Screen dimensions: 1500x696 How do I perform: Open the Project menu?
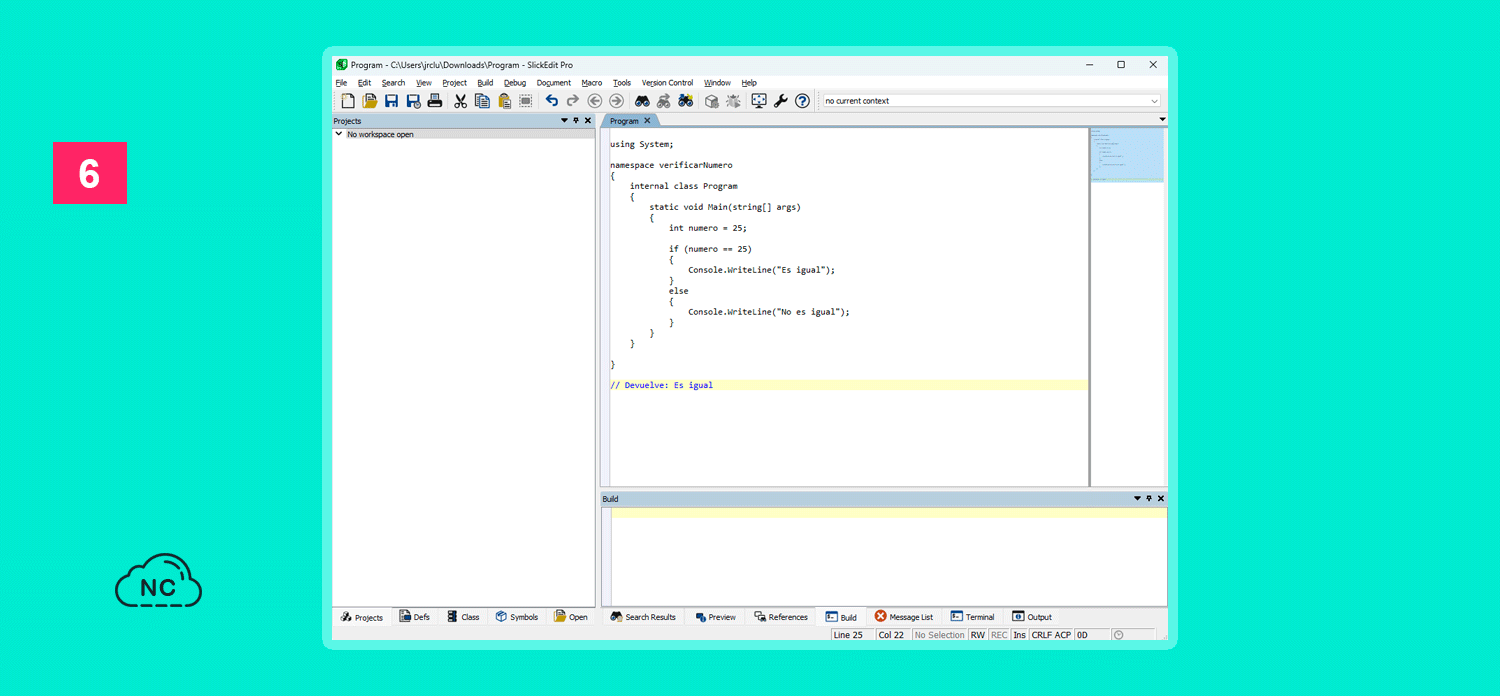click(454, 83)
